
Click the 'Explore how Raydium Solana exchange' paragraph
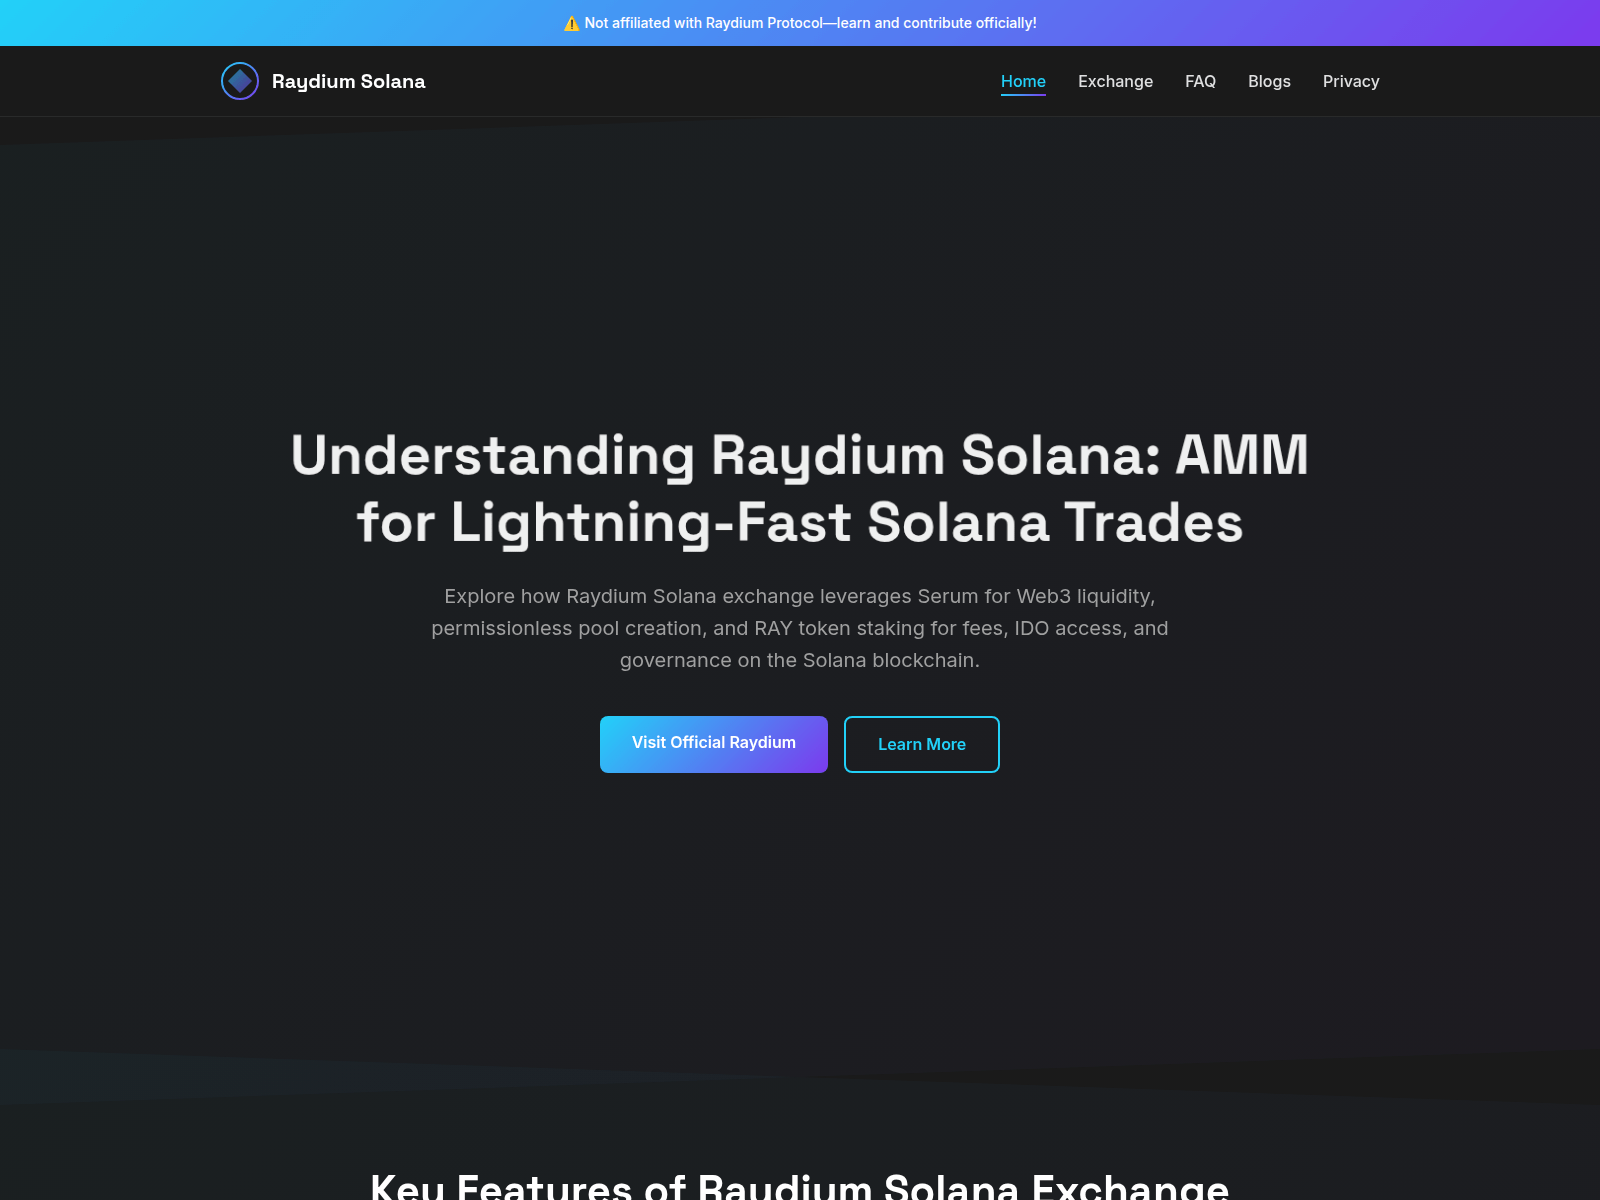[800, 628]
